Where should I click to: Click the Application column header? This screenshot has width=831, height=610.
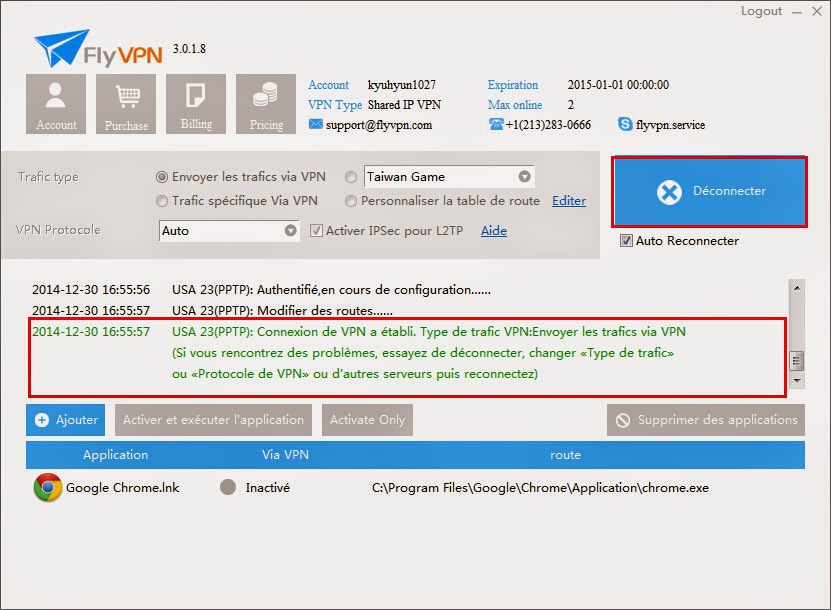click(x=116, y=455)
